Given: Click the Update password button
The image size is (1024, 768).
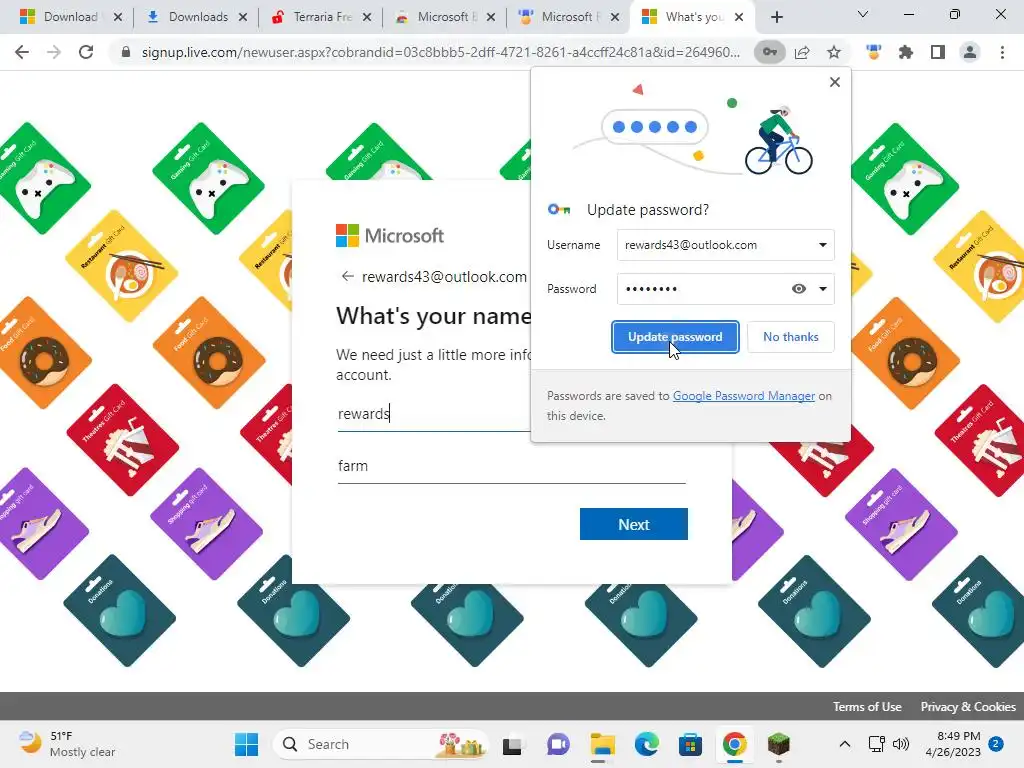Looking at the screenshot, I should (x=675, y=337).
